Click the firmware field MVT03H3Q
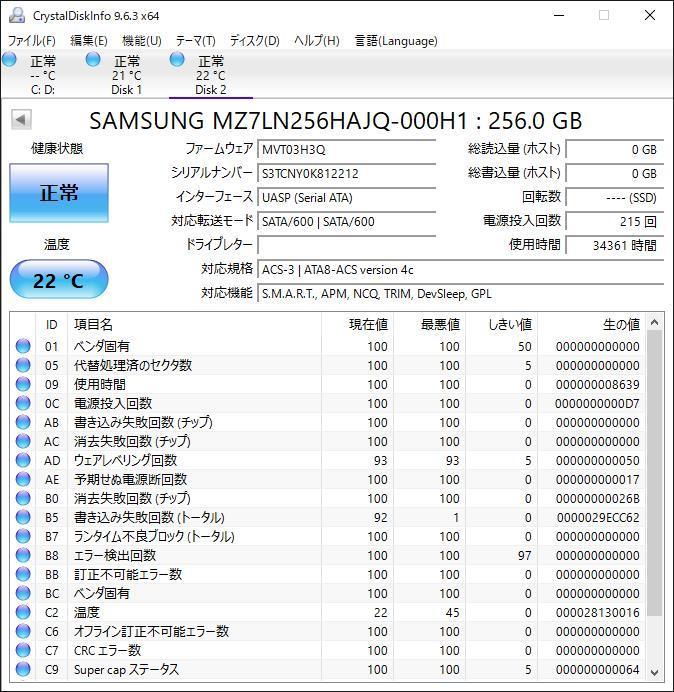This screenshot has width=674, height=692. [x=346, y=150]
